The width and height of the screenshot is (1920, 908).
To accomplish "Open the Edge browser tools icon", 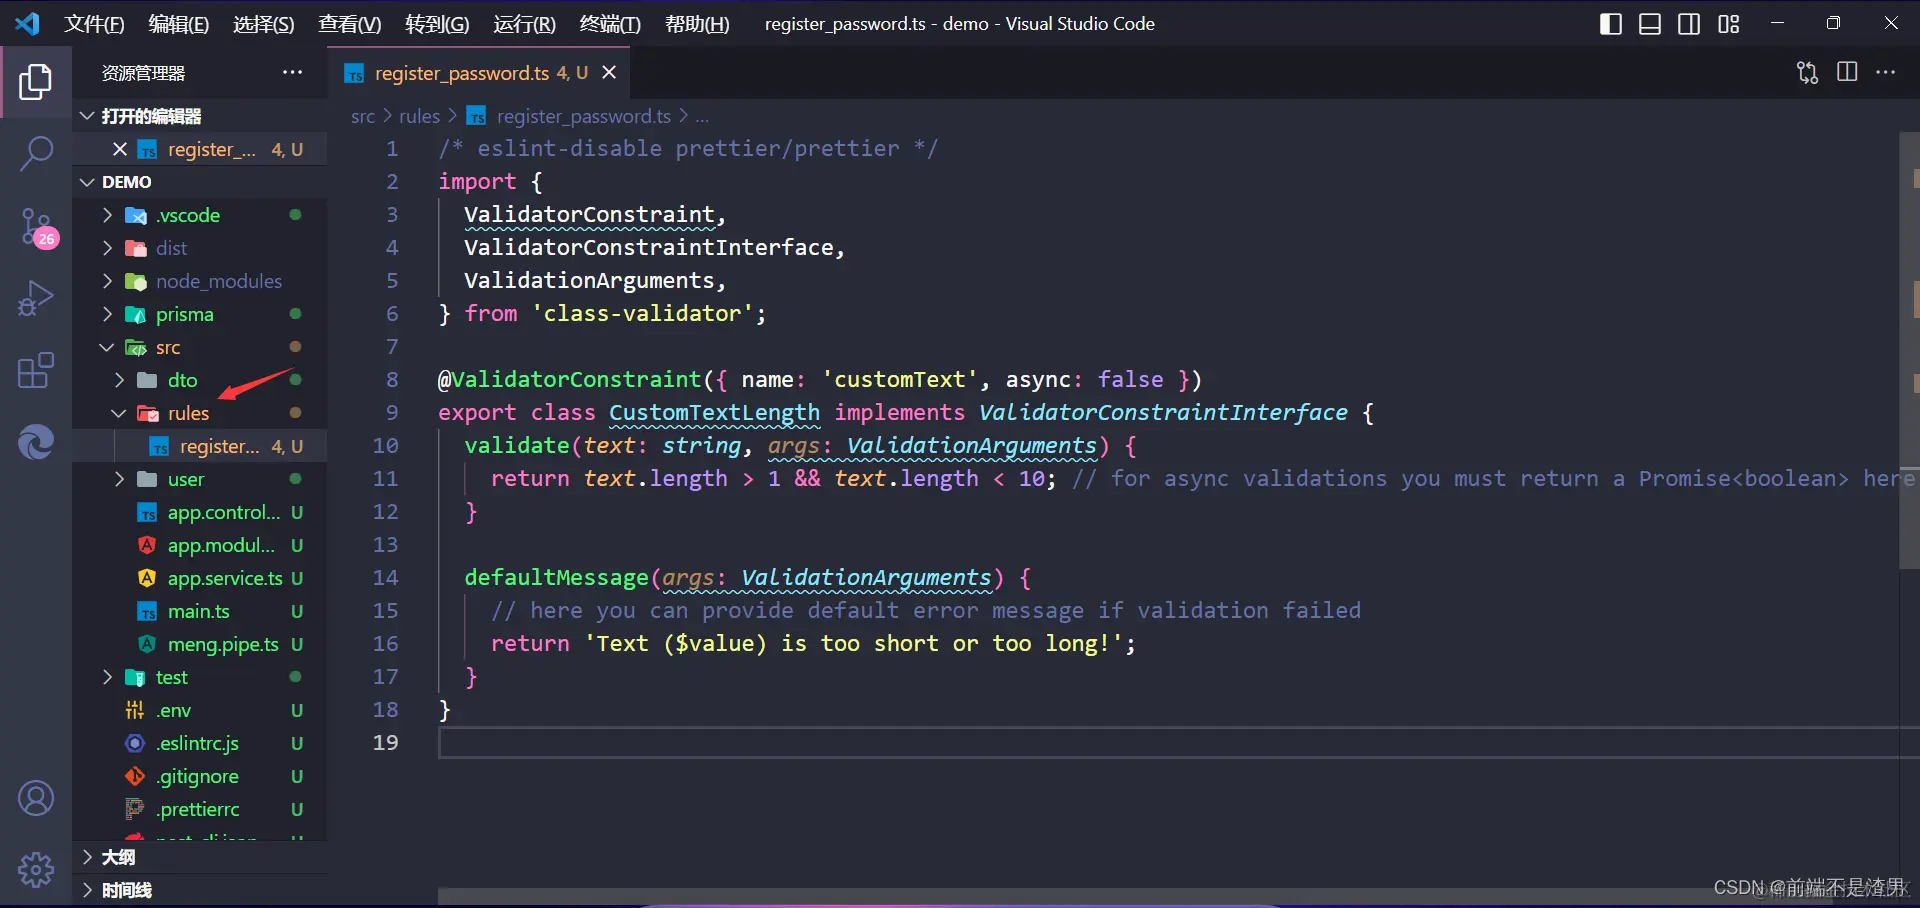I will coord(36,442).
